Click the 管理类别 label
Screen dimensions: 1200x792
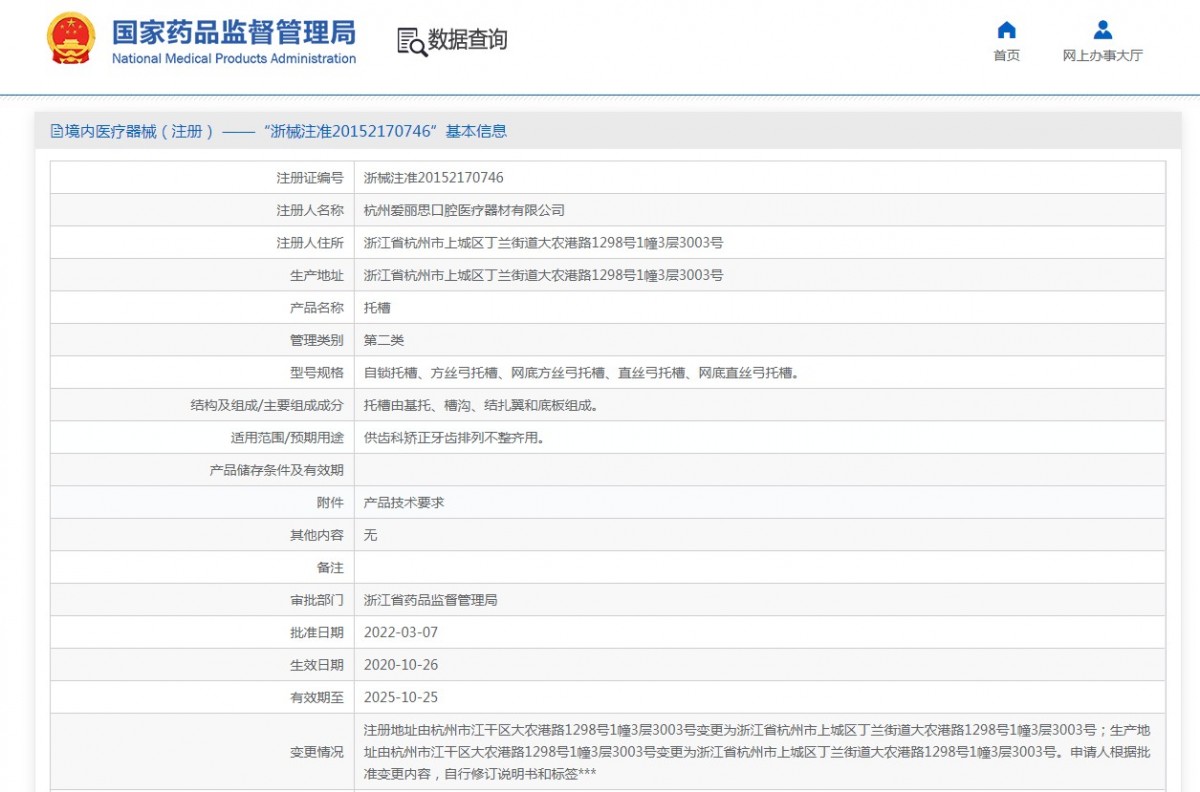[x=317, y=340]
